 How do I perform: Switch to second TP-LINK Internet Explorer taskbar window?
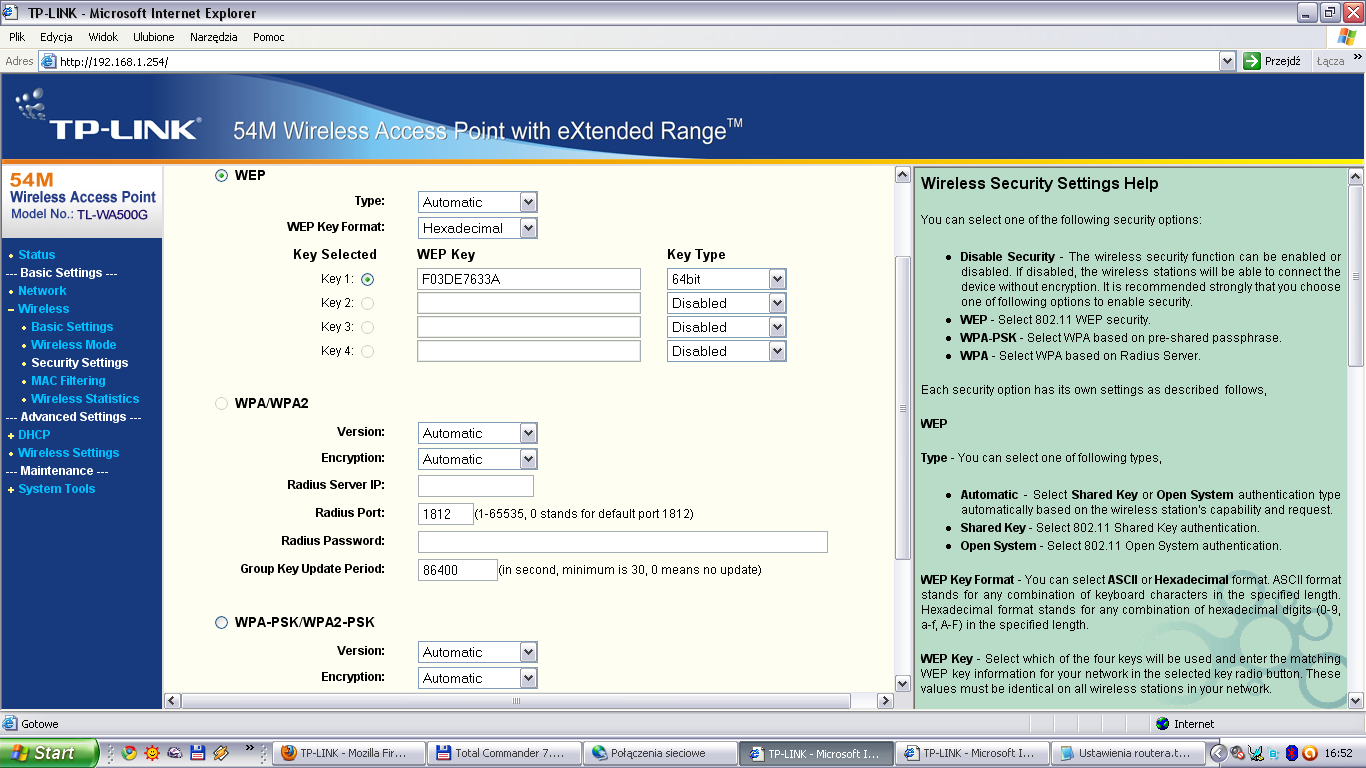tap(970, 753)
